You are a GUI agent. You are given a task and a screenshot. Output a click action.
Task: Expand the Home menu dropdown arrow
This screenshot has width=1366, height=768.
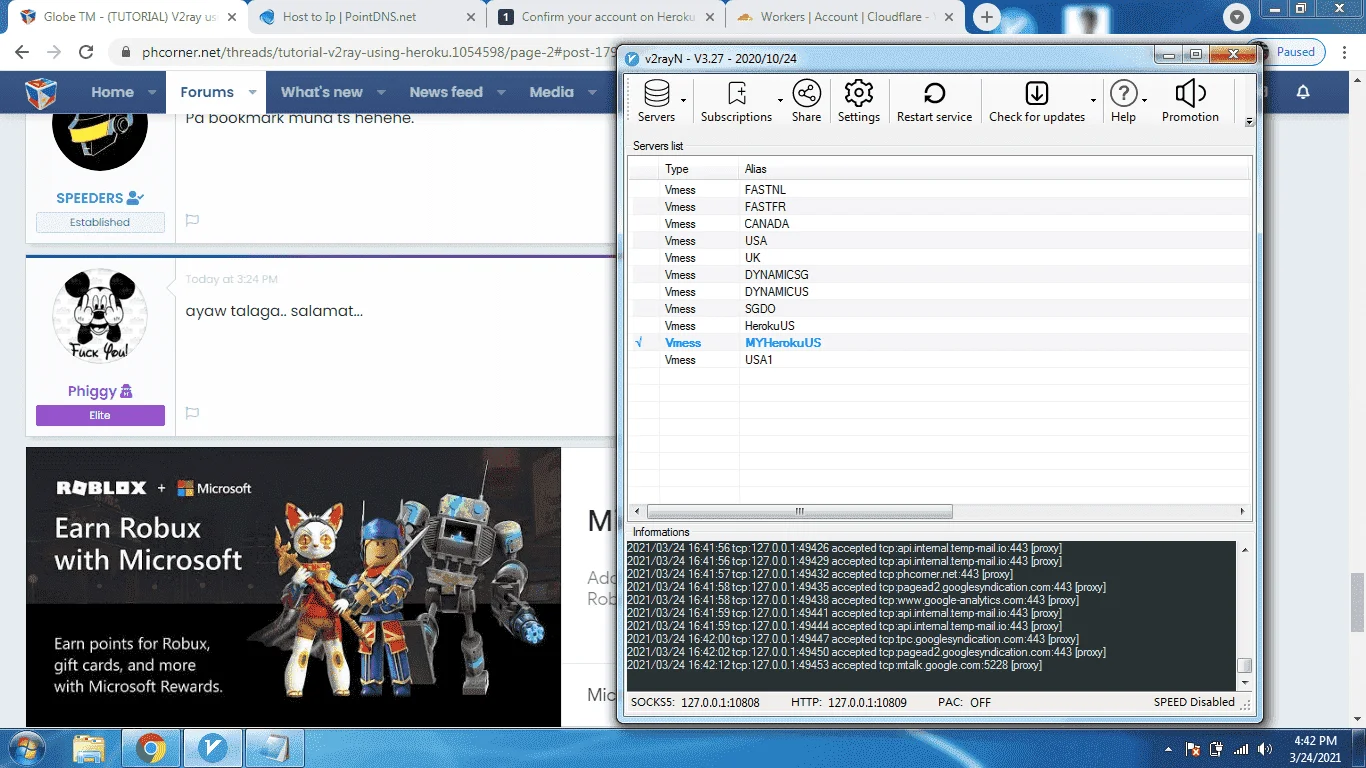(x=153, y=93)
